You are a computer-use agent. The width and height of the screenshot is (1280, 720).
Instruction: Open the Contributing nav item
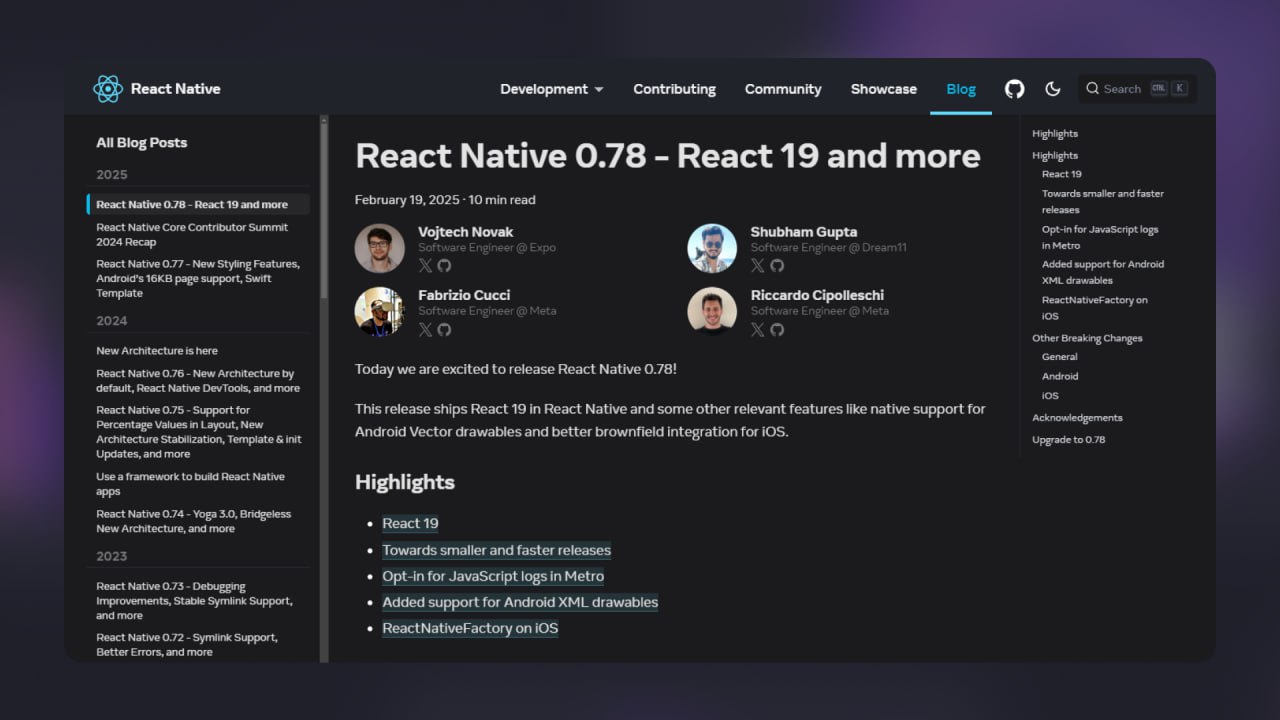click(674, 89)
